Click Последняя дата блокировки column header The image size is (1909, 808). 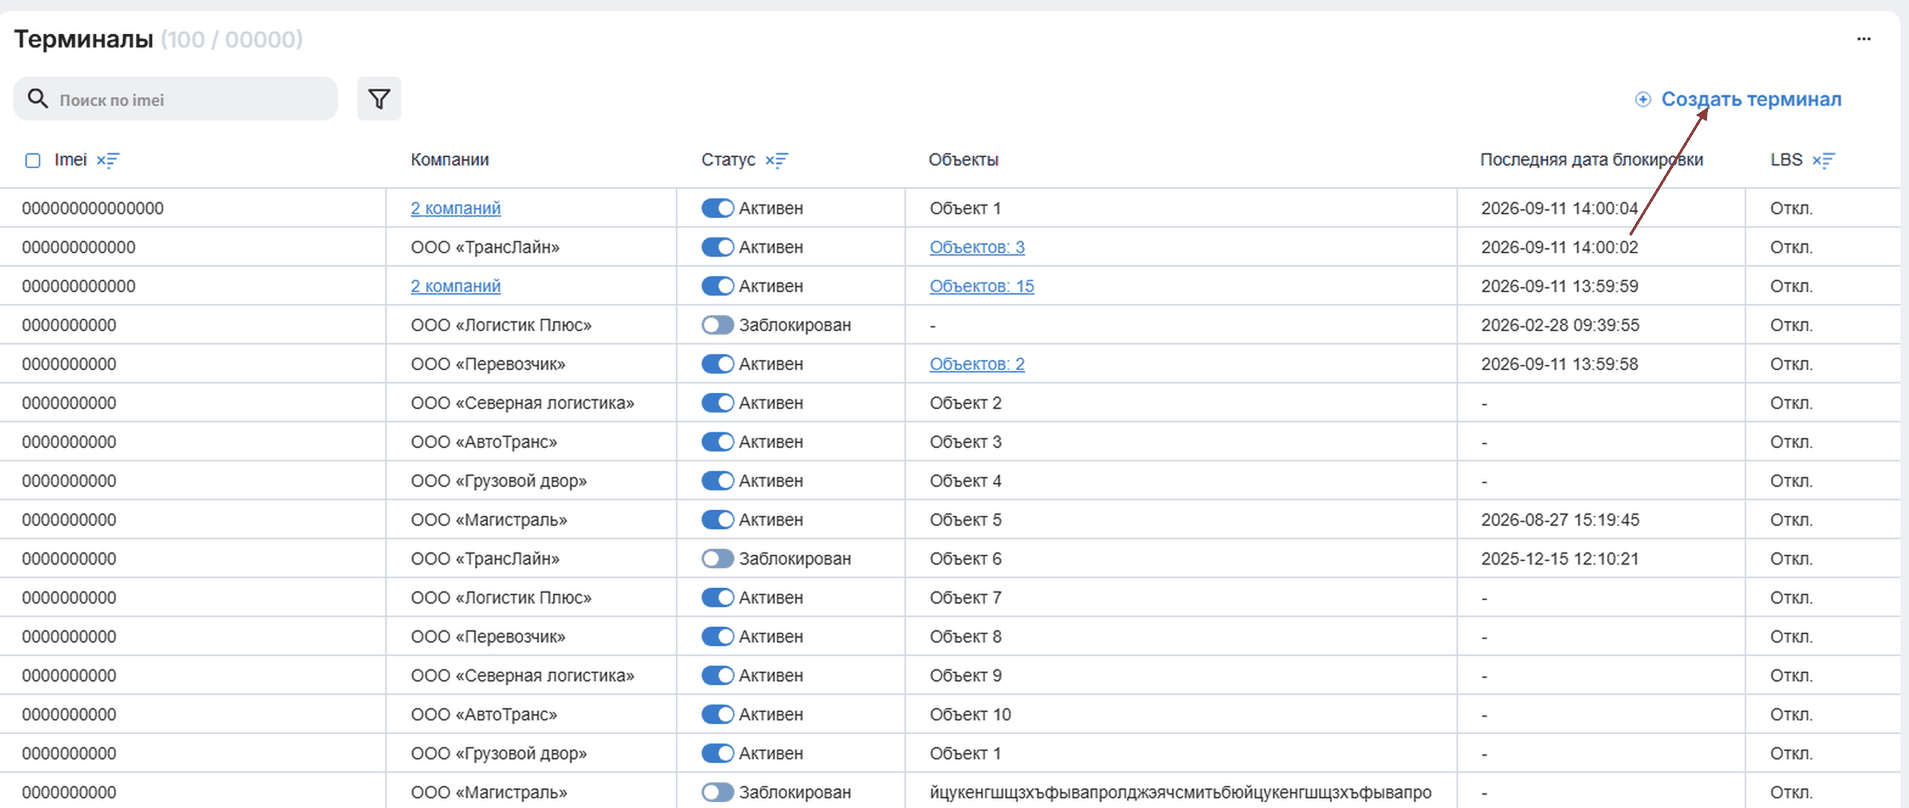pyautogui.click(x=1591, y=160)
